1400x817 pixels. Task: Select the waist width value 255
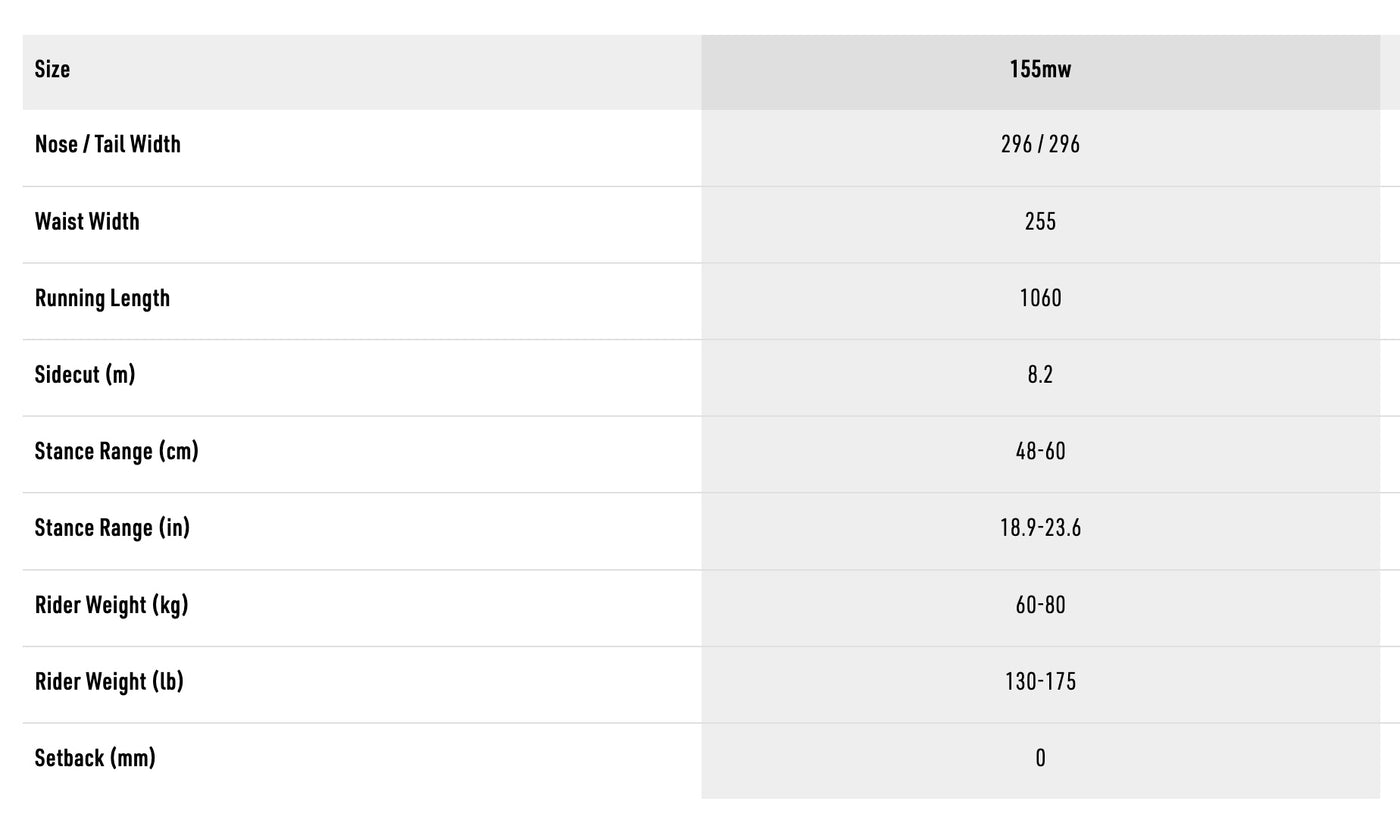coord(1040,221)
